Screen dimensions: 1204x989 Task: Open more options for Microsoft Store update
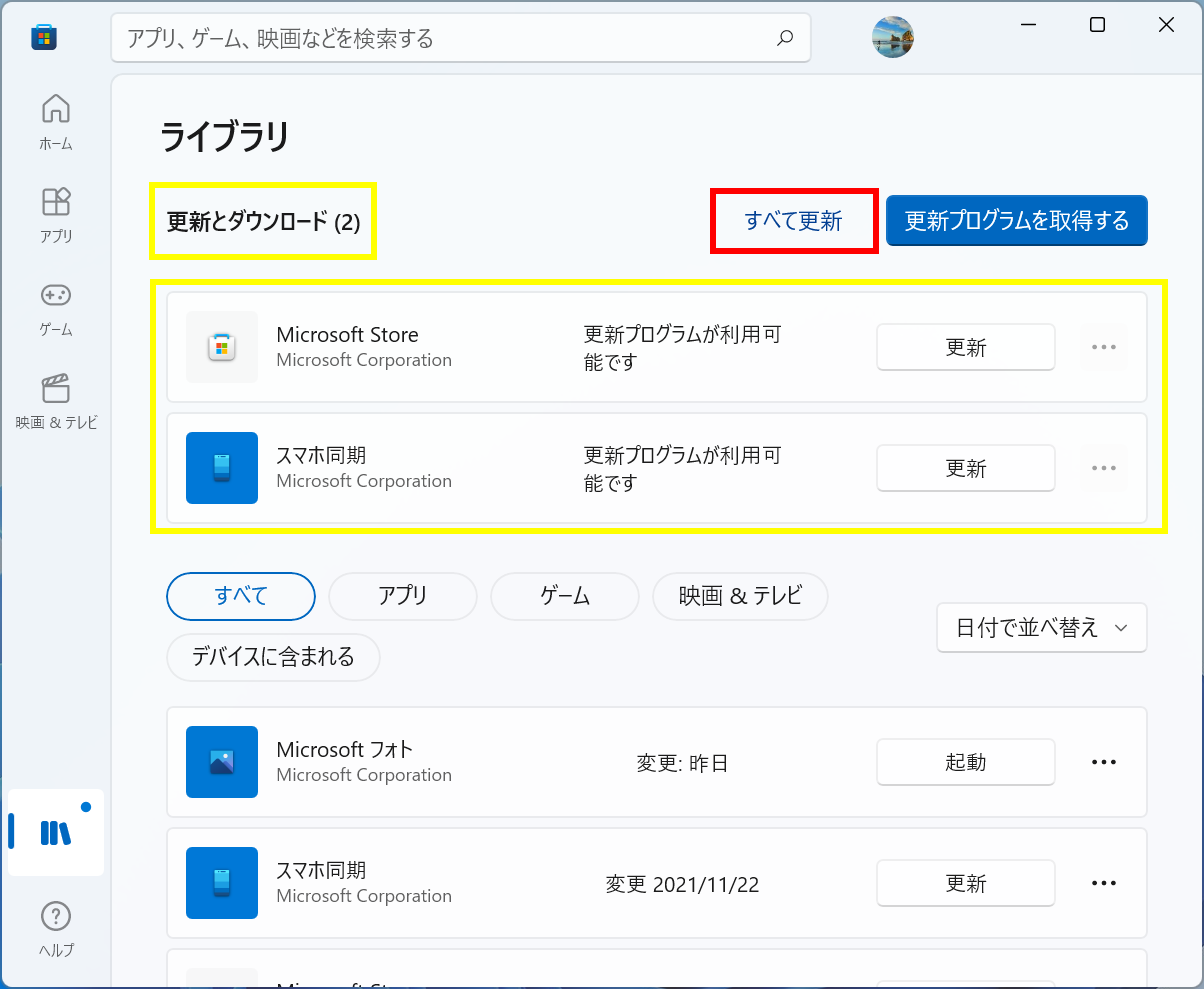[x=1104, y=347]
